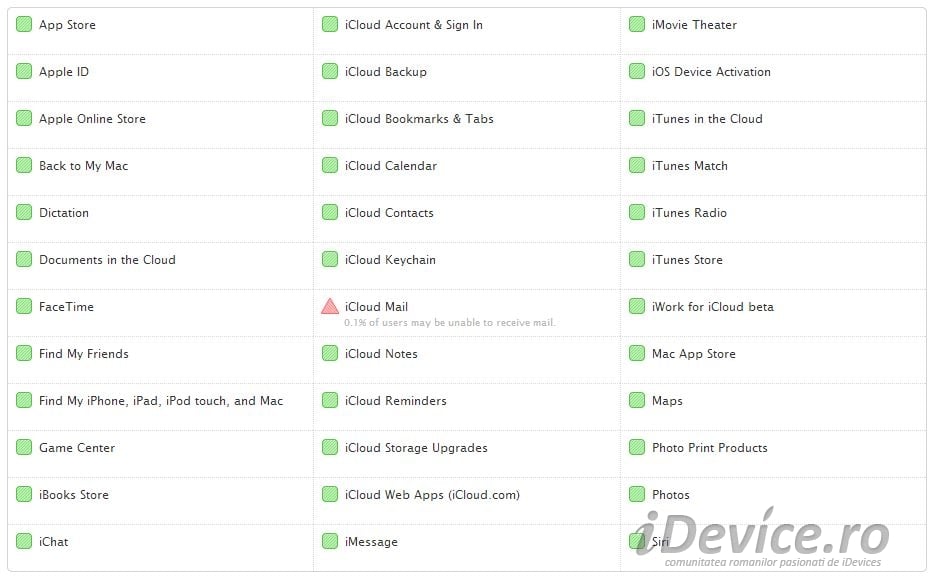Click the FaceTime service name
The height and width of the screenshot is (577, 932).
click(x=66, y=307)
